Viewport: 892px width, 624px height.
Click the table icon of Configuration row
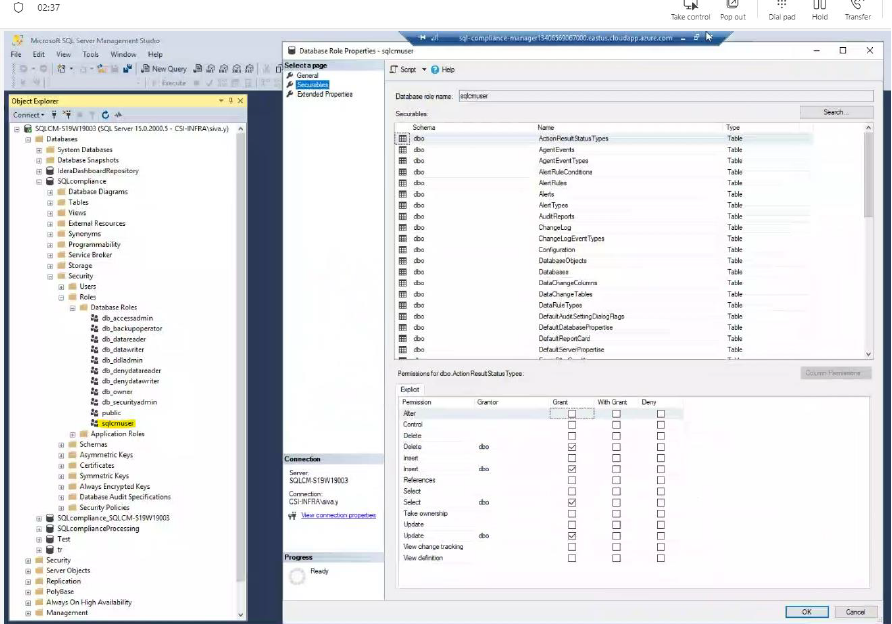pyautogui.click(x=403, y=250)
